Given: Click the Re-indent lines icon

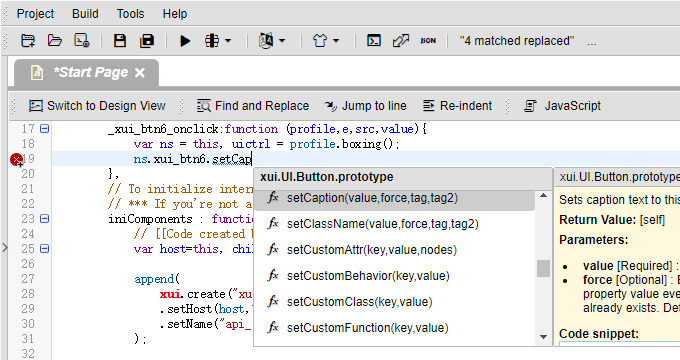Looking at the screenshot, I should [428, 105].
